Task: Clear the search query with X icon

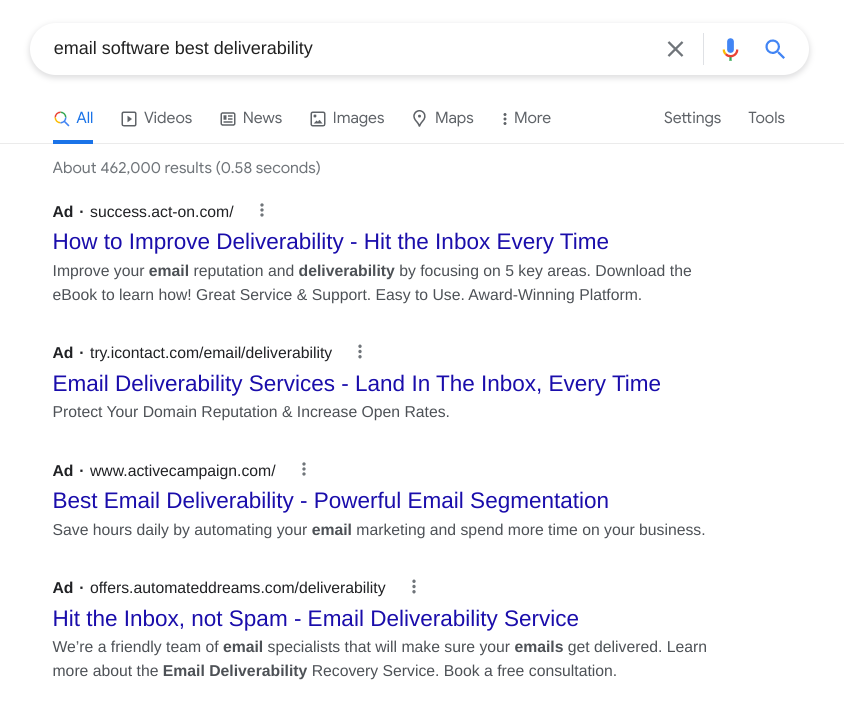Action: [675, 49]
